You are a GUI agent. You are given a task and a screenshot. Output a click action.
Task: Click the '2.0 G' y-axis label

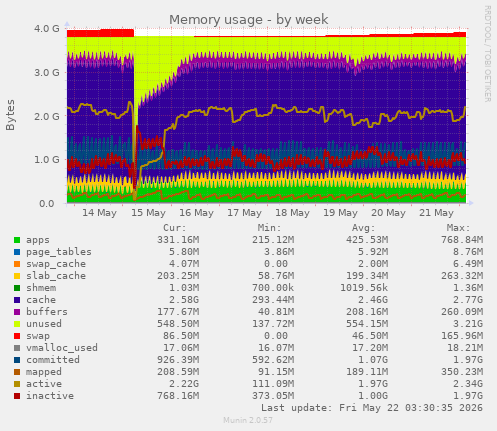click(47, 116)
